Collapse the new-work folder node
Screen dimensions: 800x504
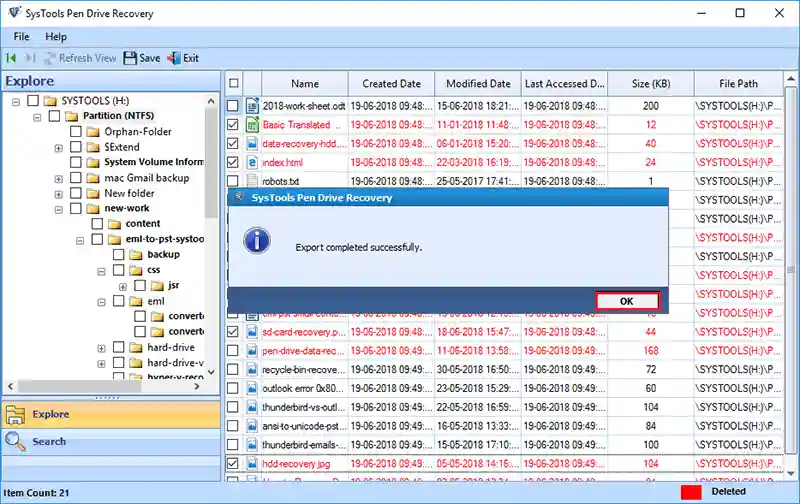point(59,210)
